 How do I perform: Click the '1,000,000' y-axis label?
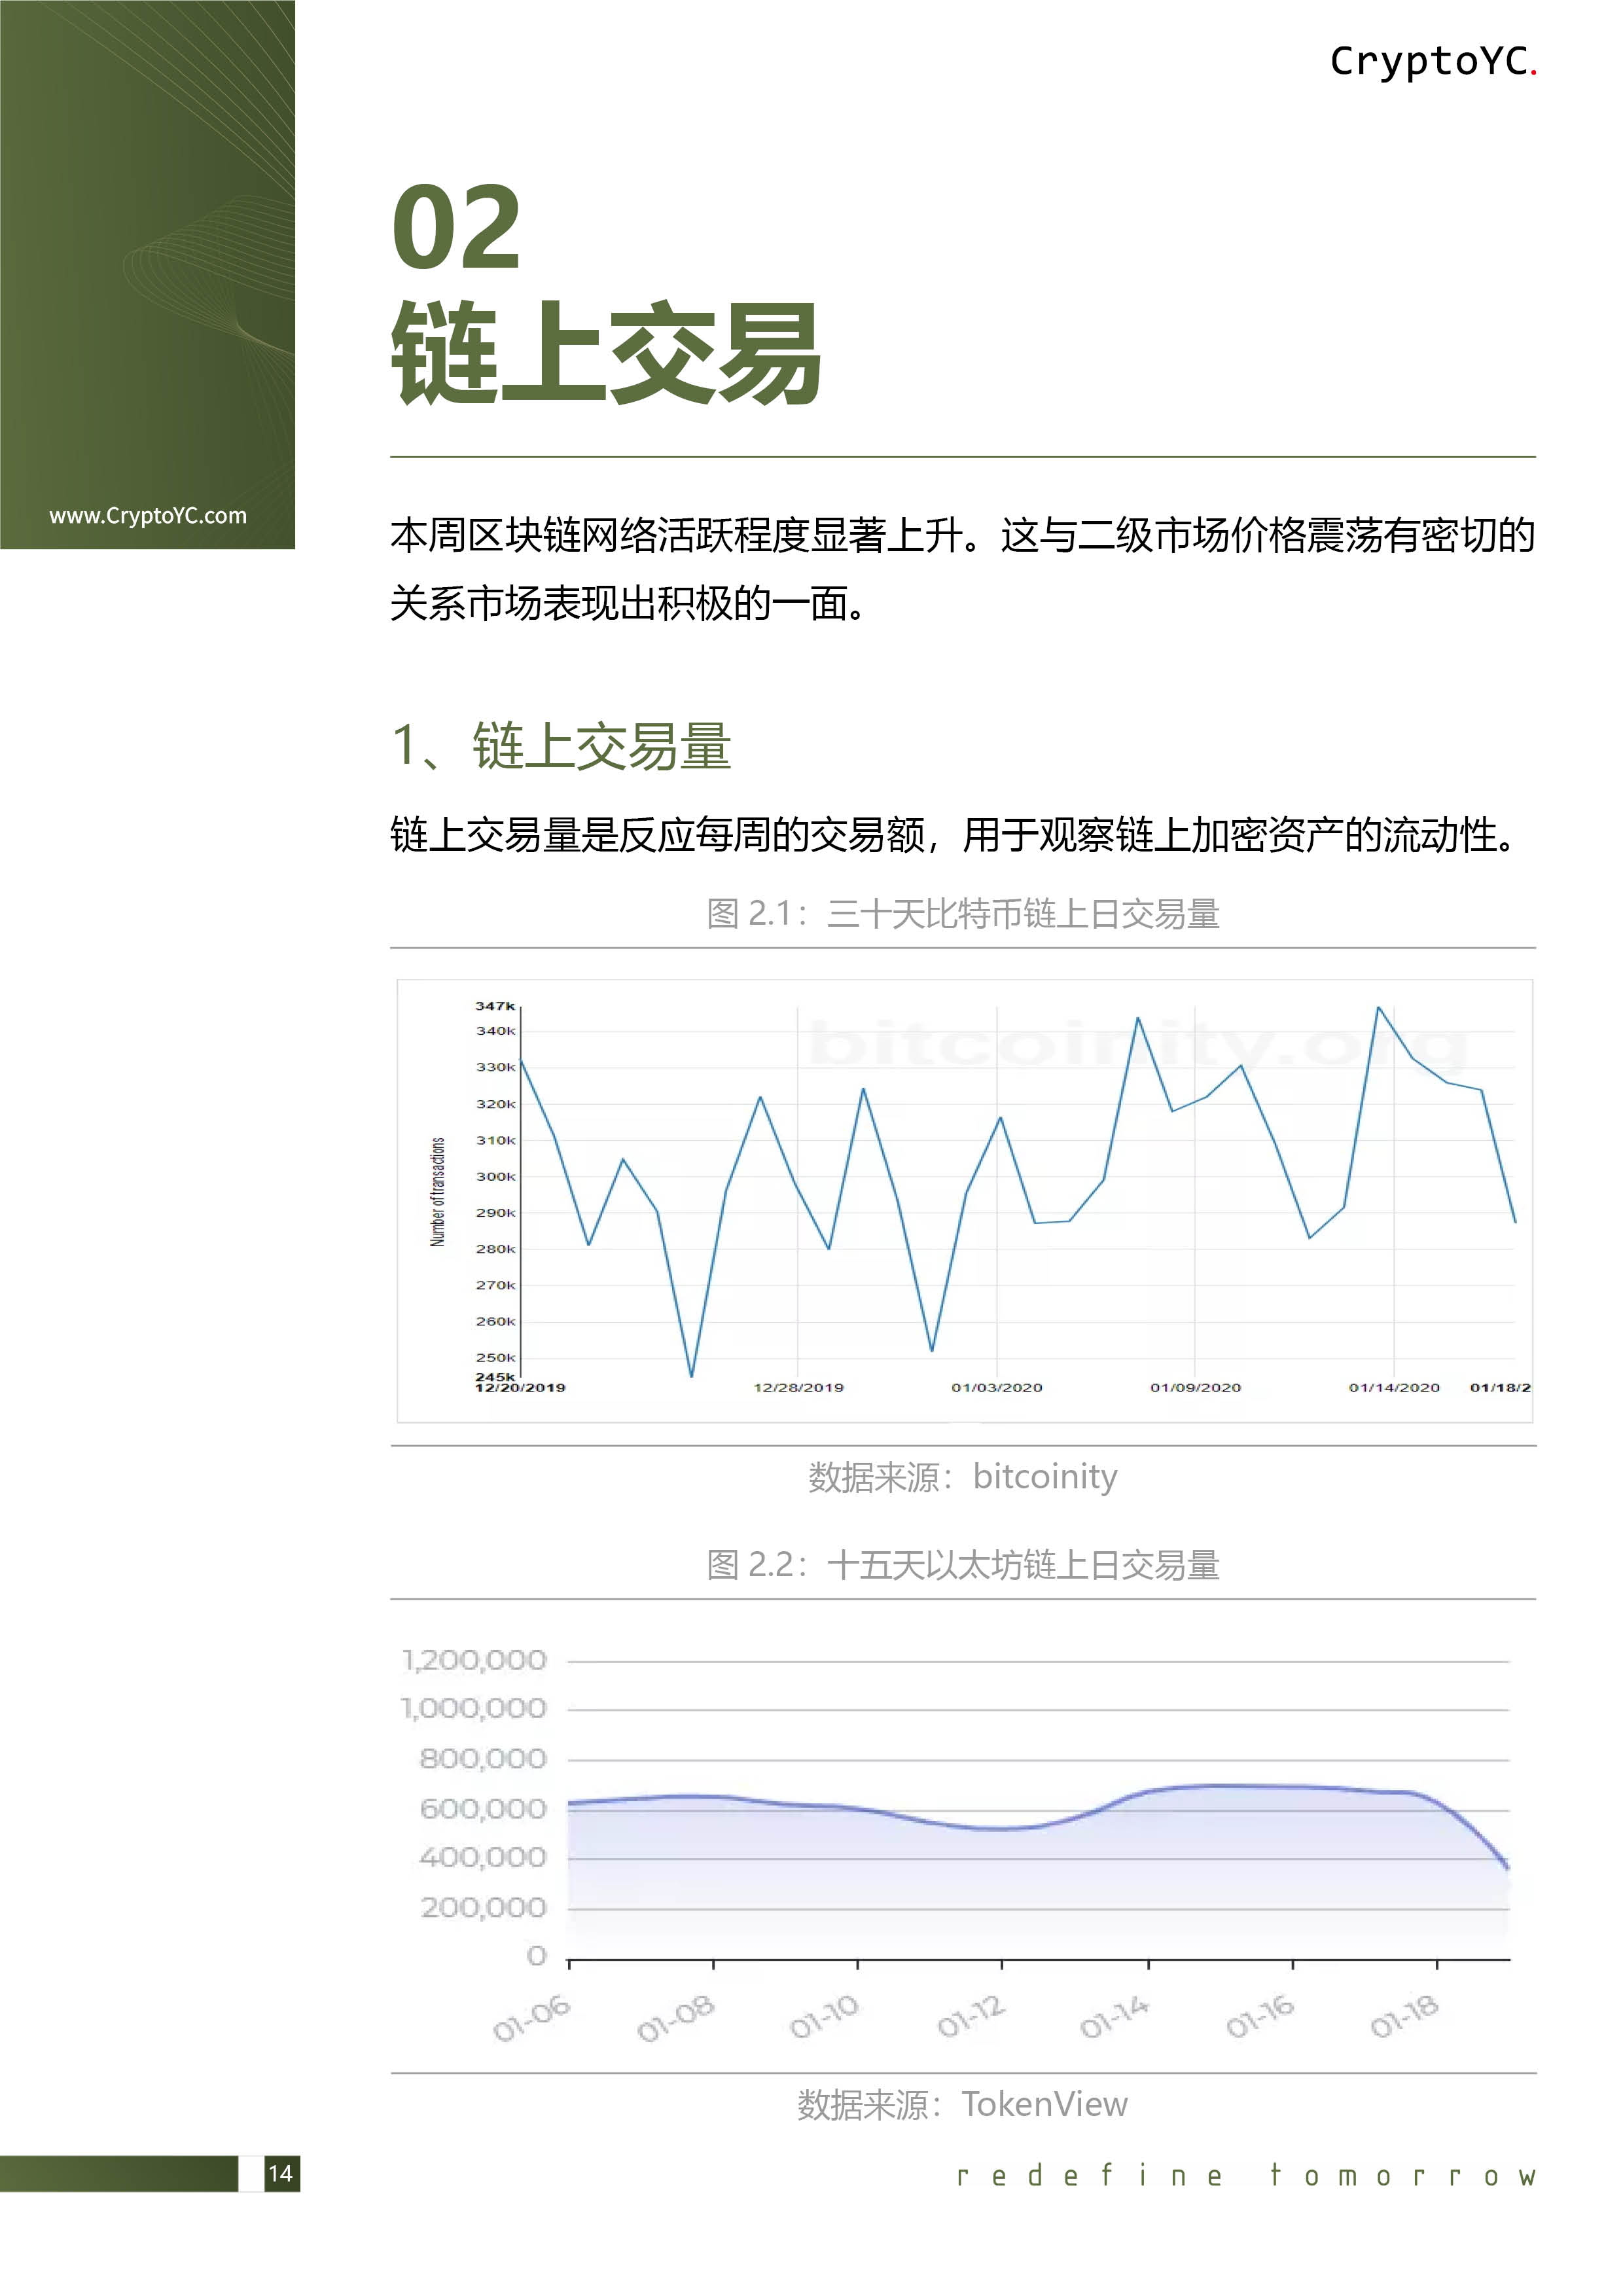[474, 1709]
